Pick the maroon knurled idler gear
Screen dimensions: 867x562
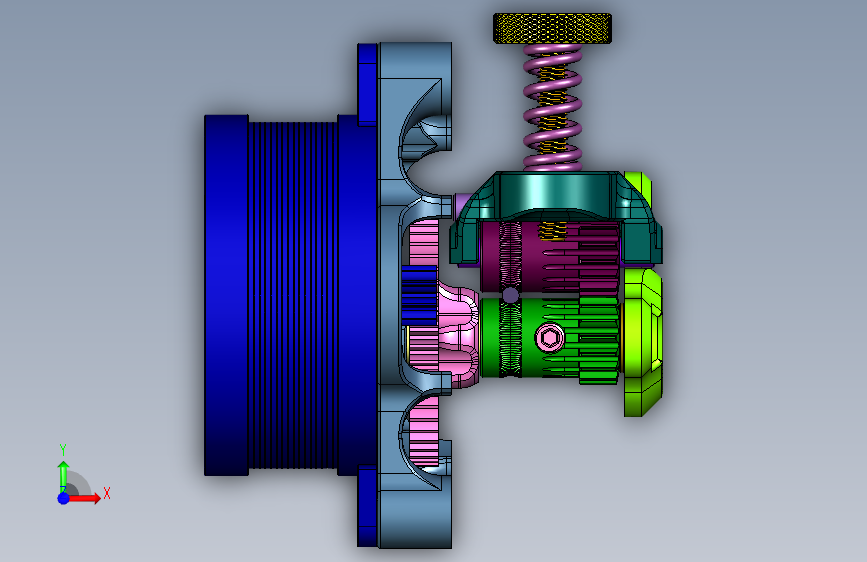tap(551, 257)
